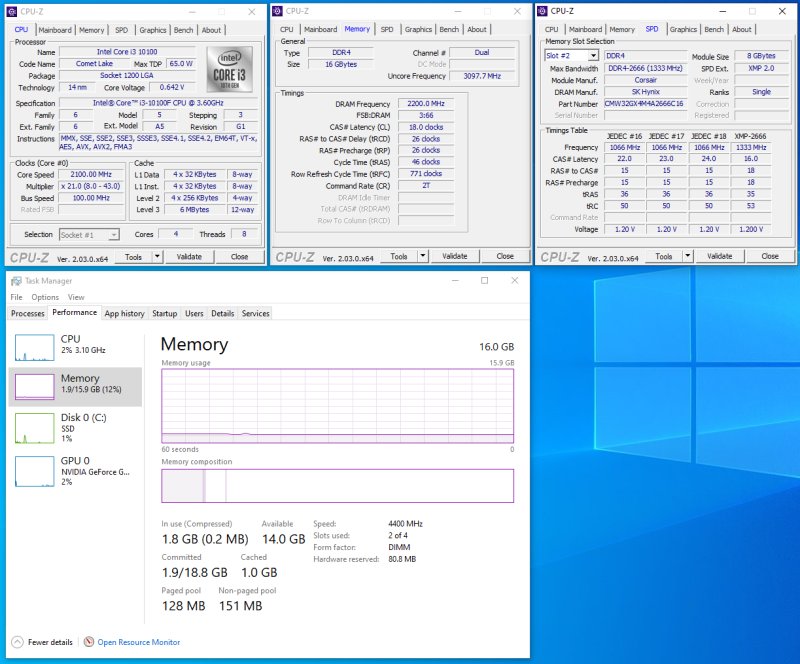Expand the Tools dropdown arrow in the SPD window
800x664 pixels.
coord(690,256)
